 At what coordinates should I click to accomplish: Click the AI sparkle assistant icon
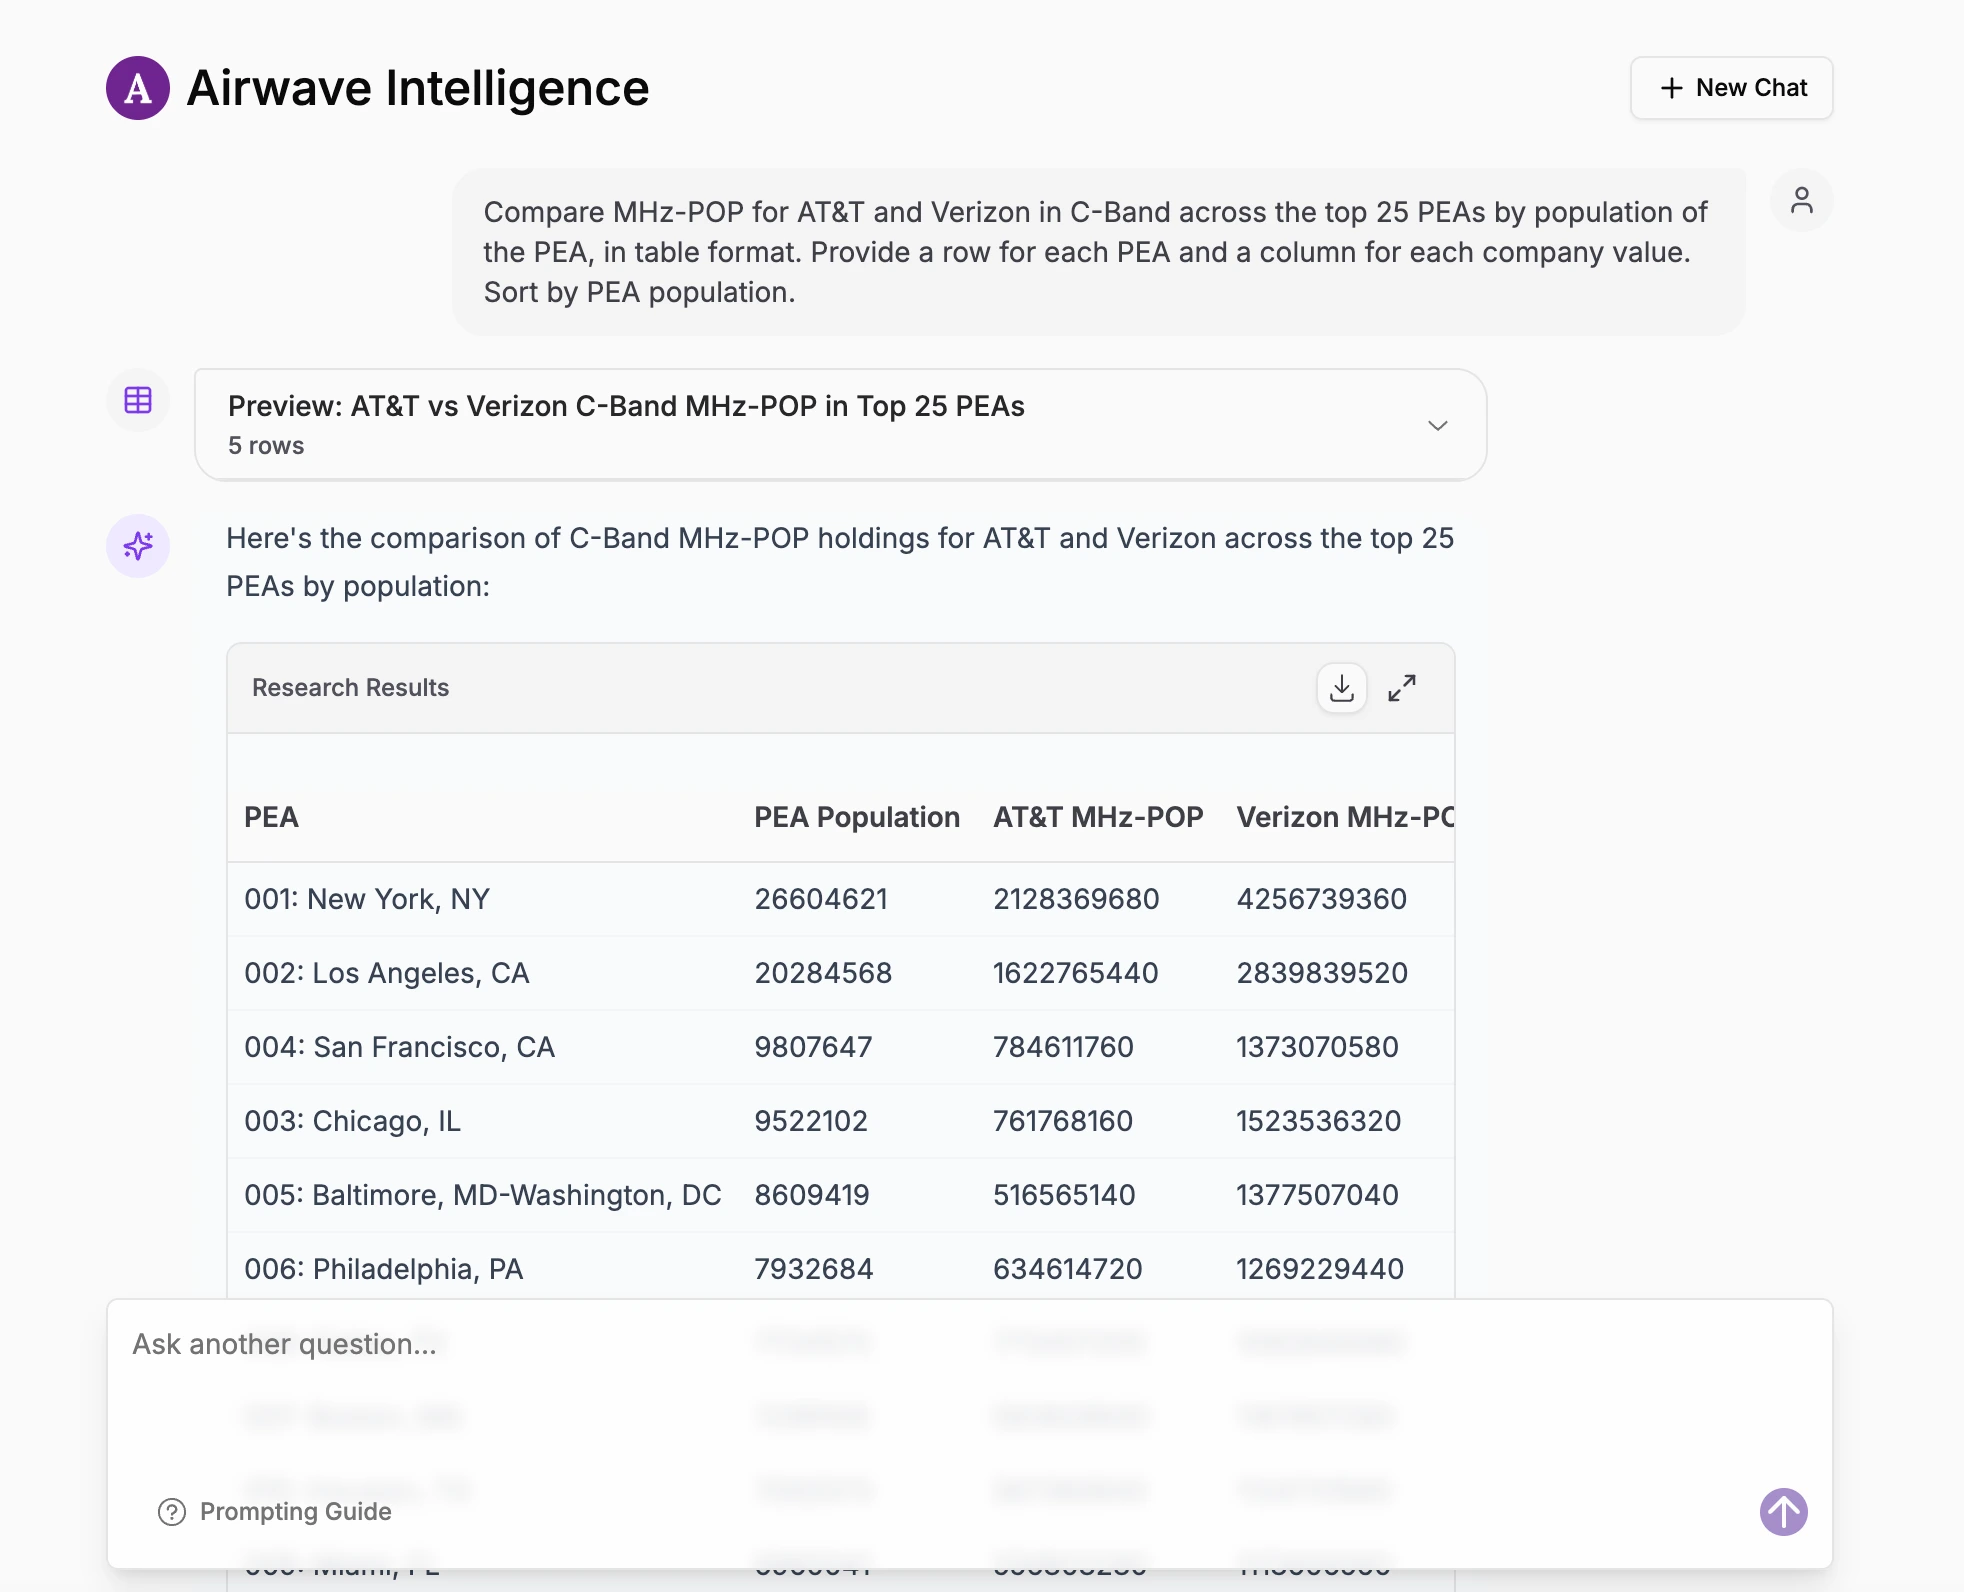[137, 546]
